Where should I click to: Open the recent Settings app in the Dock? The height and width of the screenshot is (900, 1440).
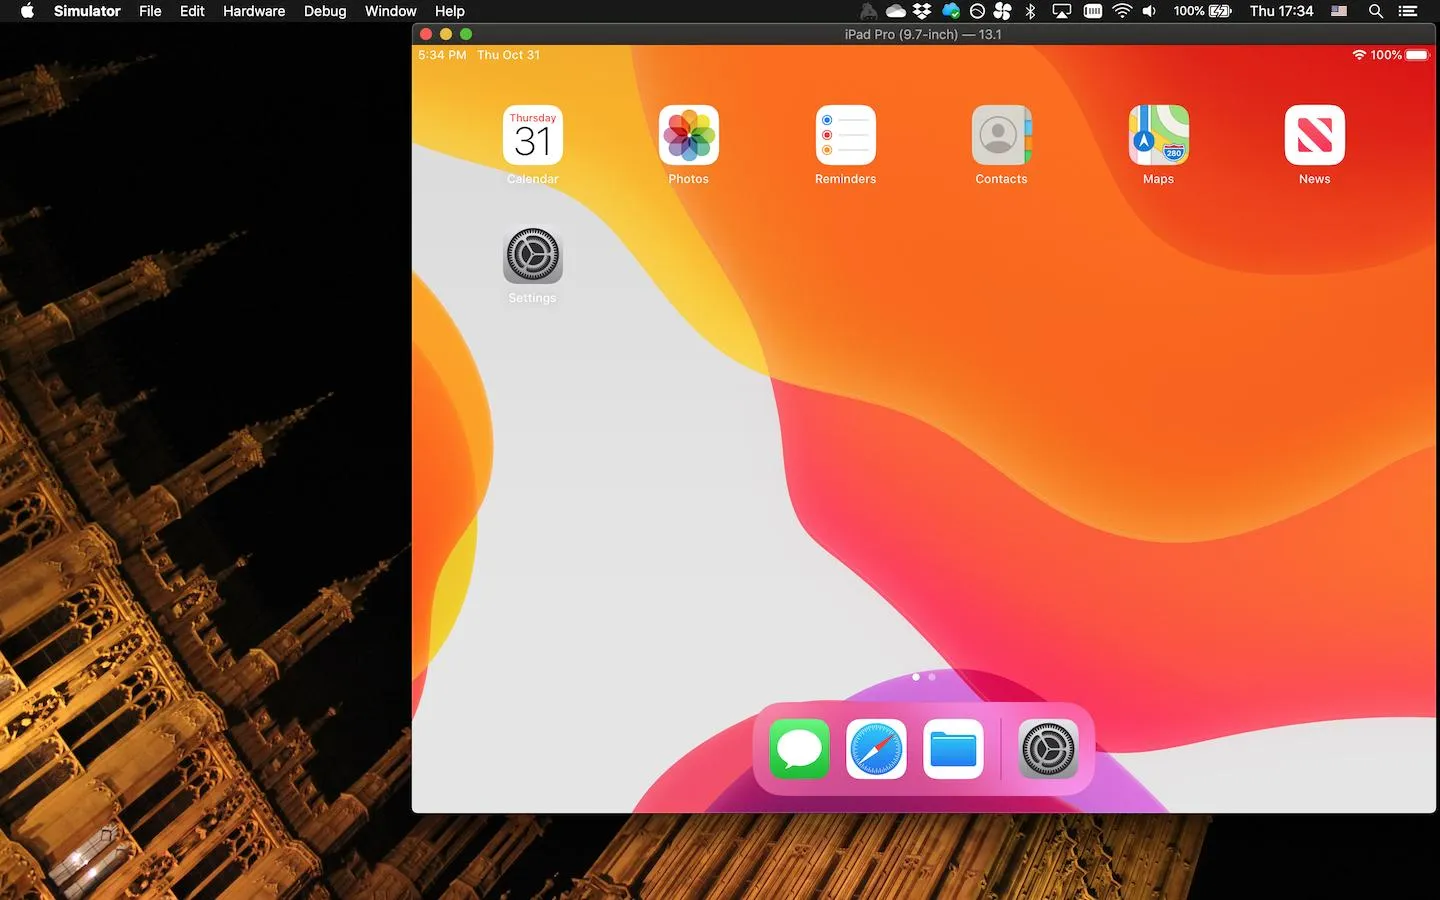point(1048,749)
